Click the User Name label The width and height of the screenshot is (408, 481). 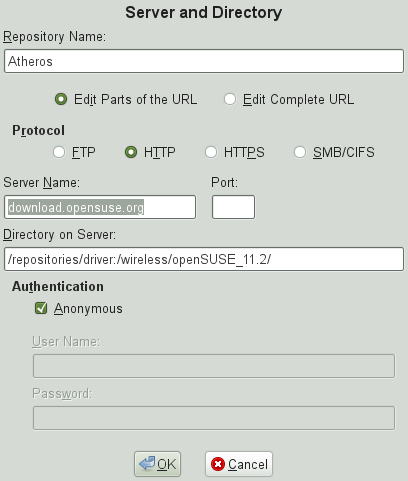click(66, 342)
